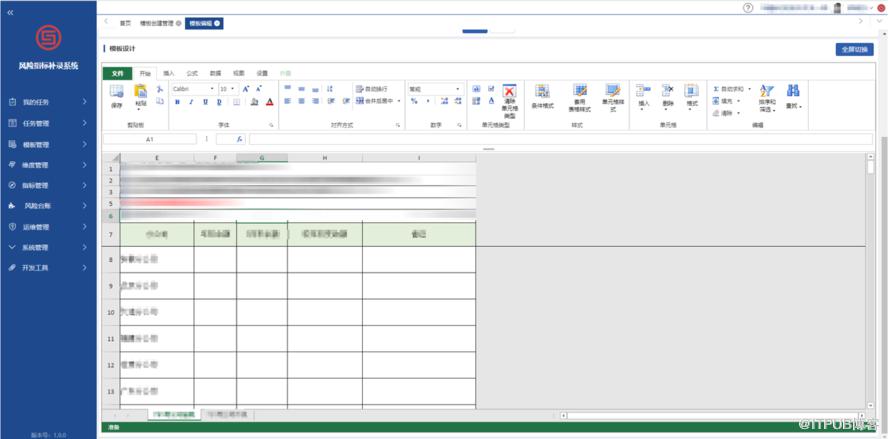
Task: Click the red X clear cell type icon
Action: click(510, 91)
